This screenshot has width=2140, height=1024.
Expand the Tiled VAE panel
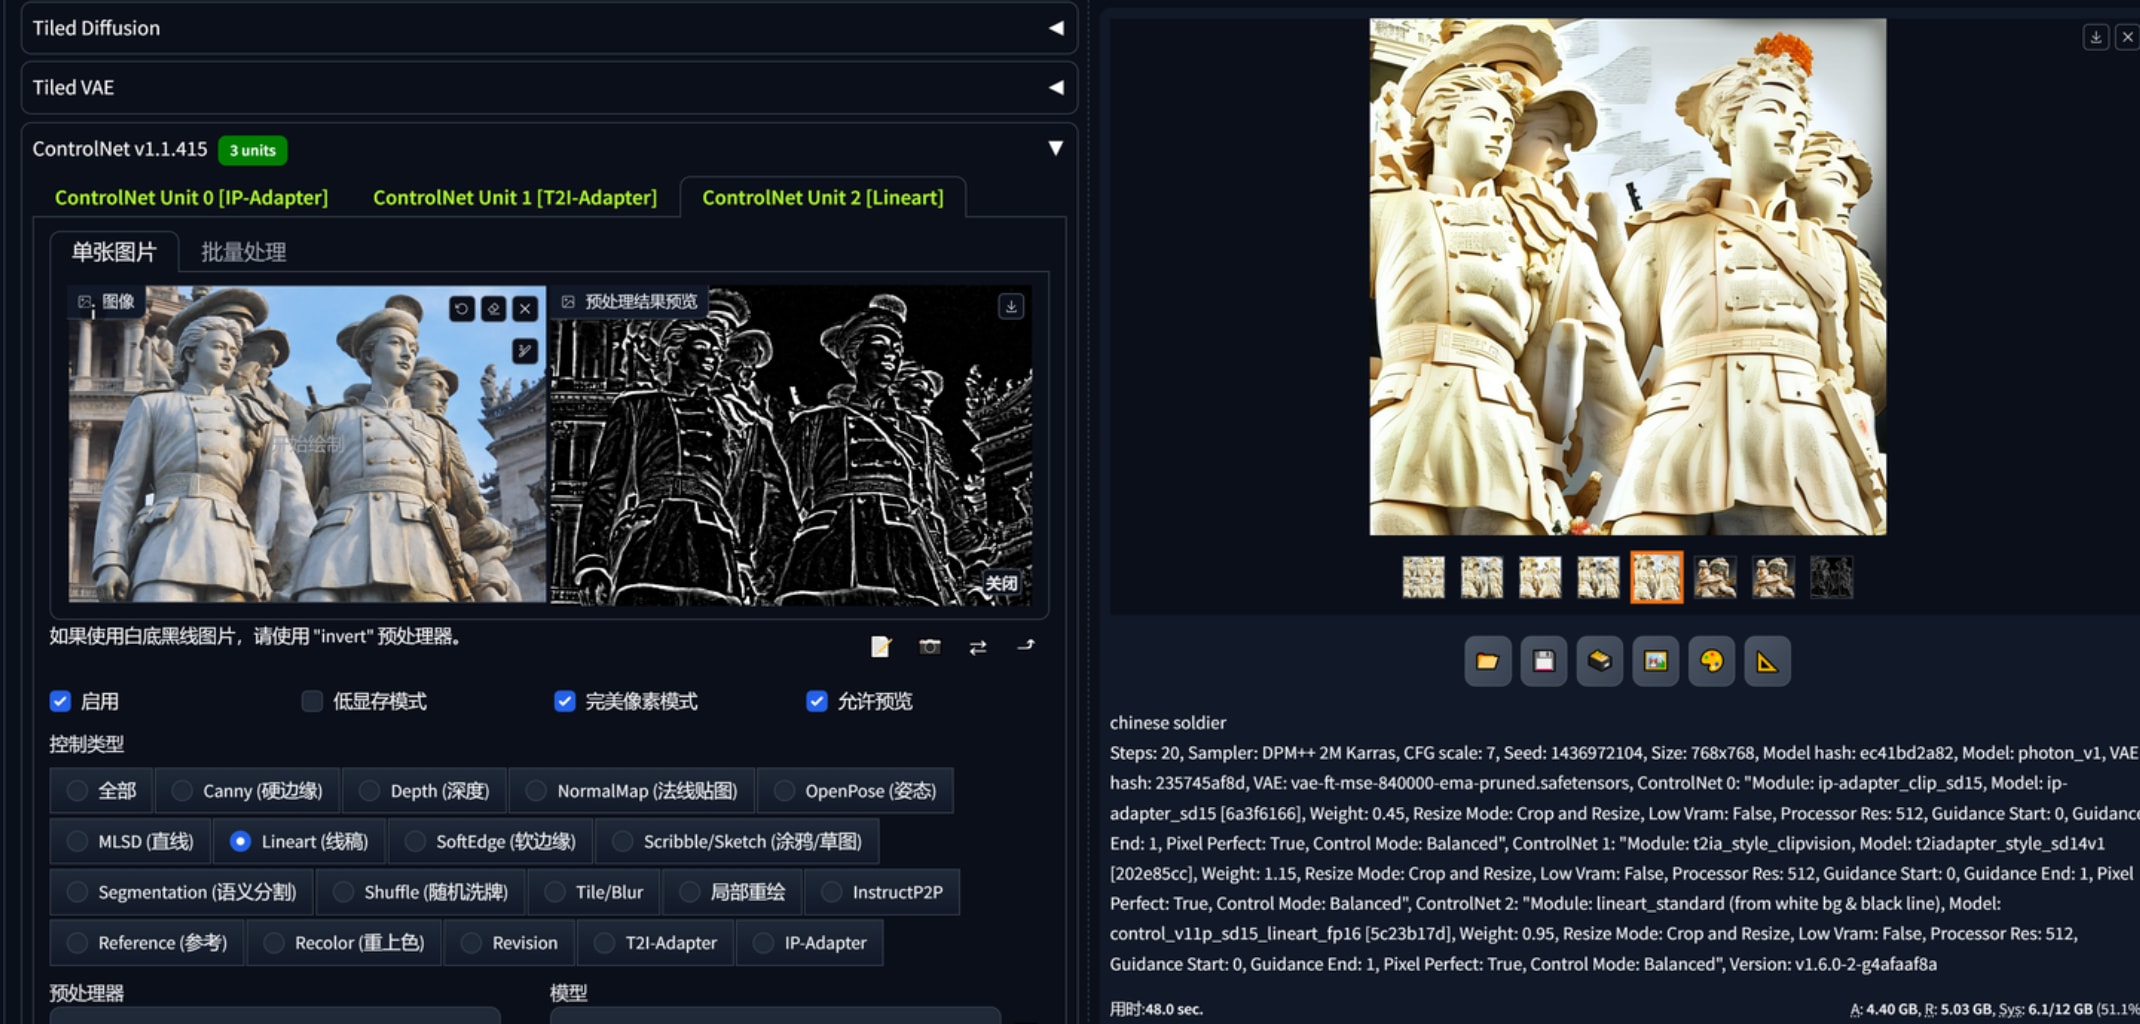tap(549, 87)
